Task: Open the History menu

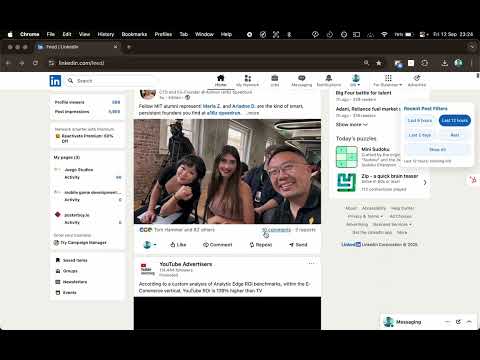Action: coord(106,34)
